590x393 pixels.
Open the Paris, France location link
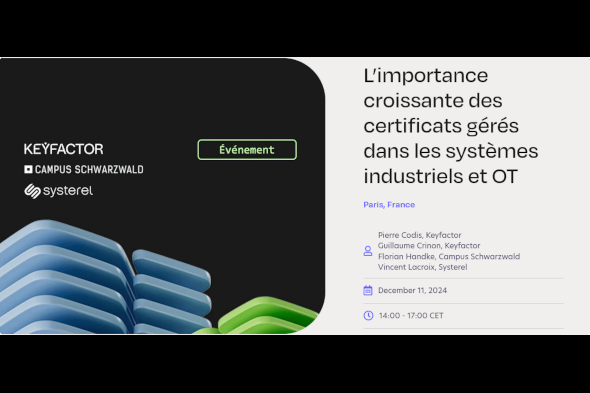coord(389,204)
